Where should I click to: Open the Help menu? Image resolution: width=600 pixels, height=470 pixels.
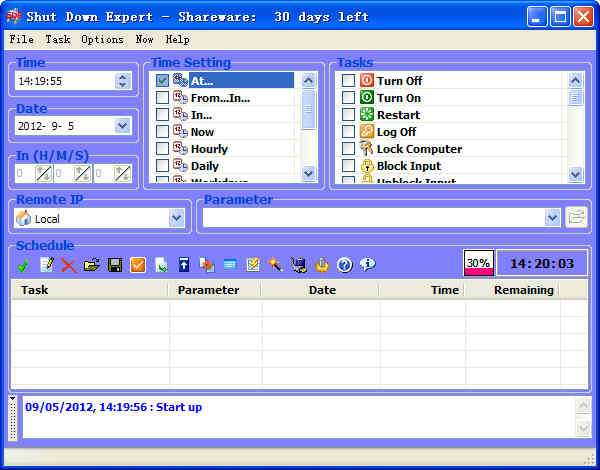coord(177,39)
